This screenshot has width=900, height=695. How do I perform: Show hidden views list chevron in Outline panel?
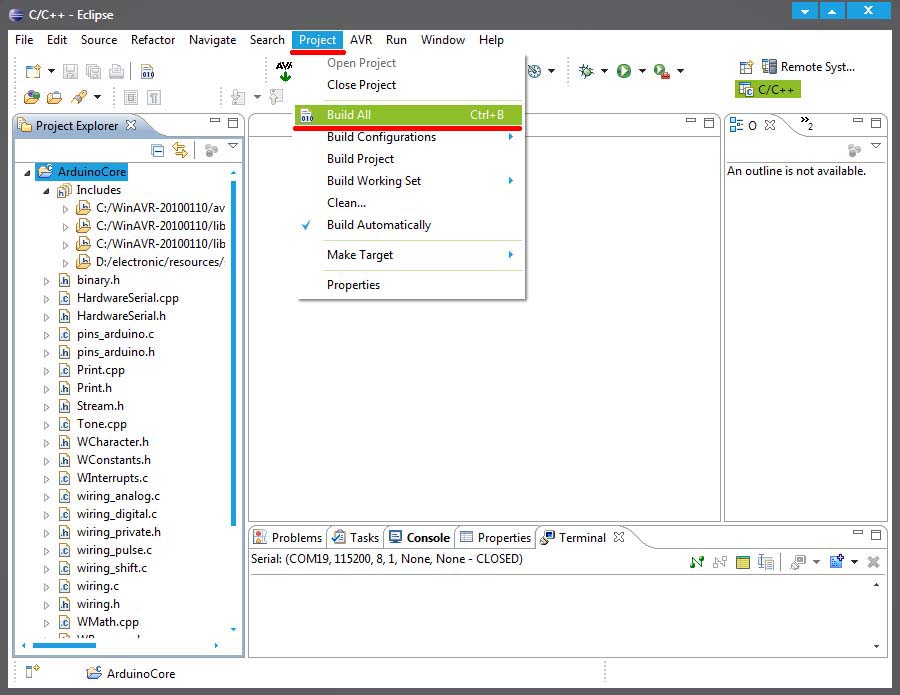point(806,123)
